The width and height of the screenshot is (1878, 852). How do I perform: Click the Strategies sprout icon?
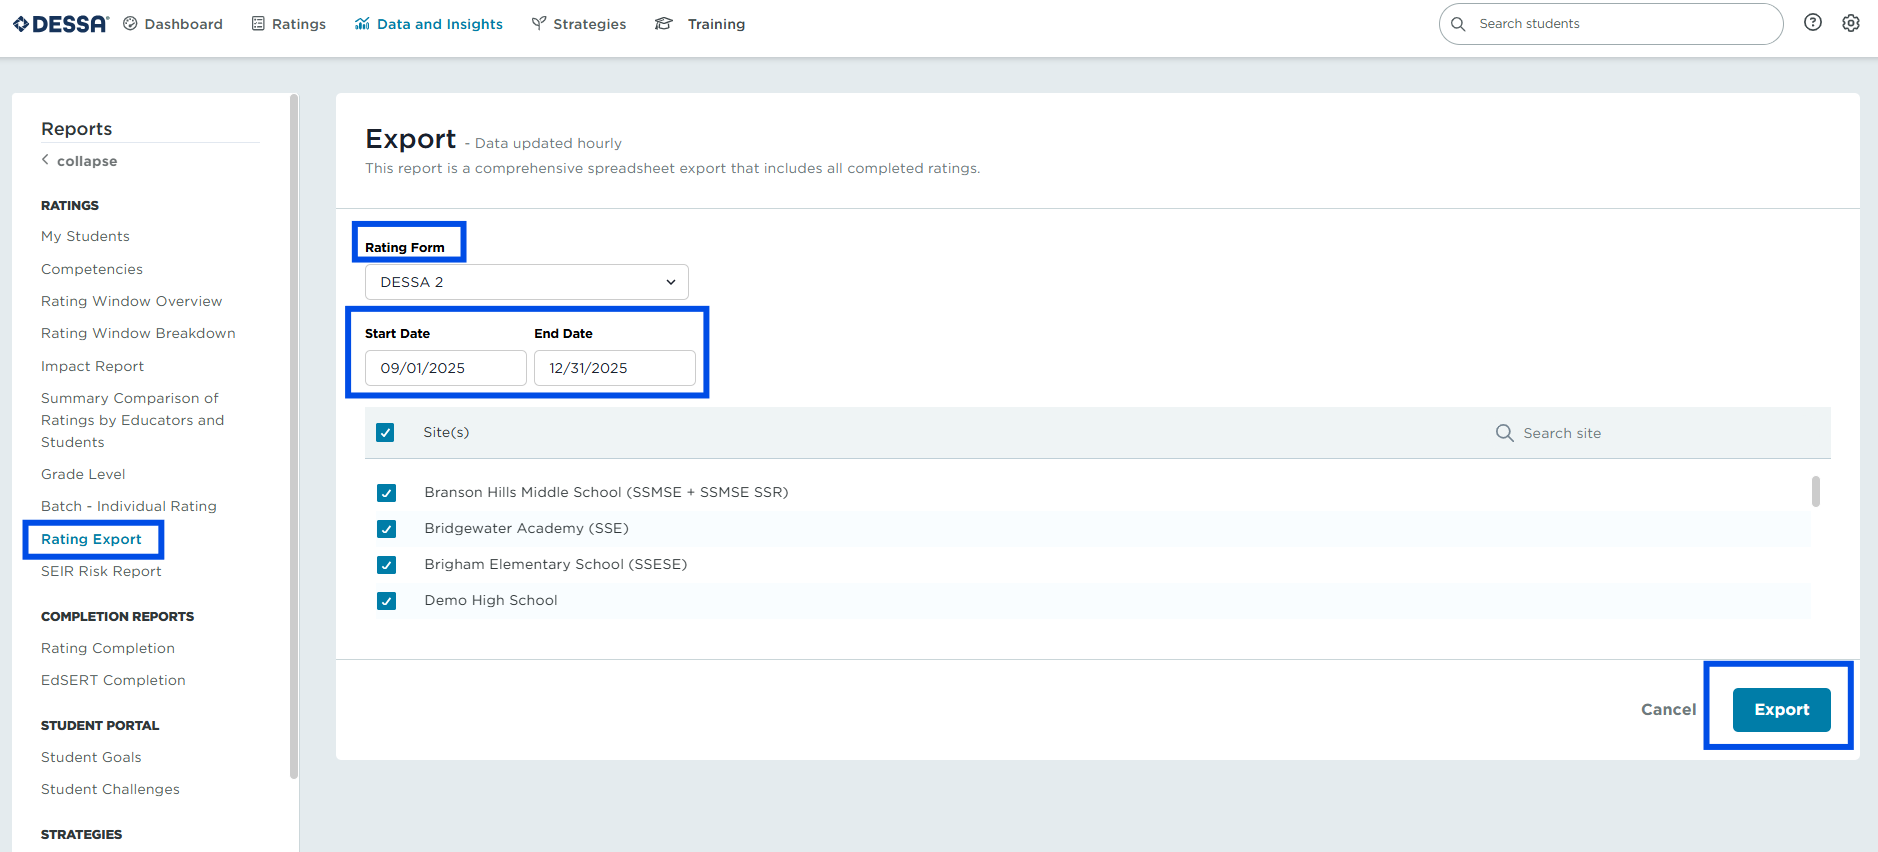(x=539, y=24)
